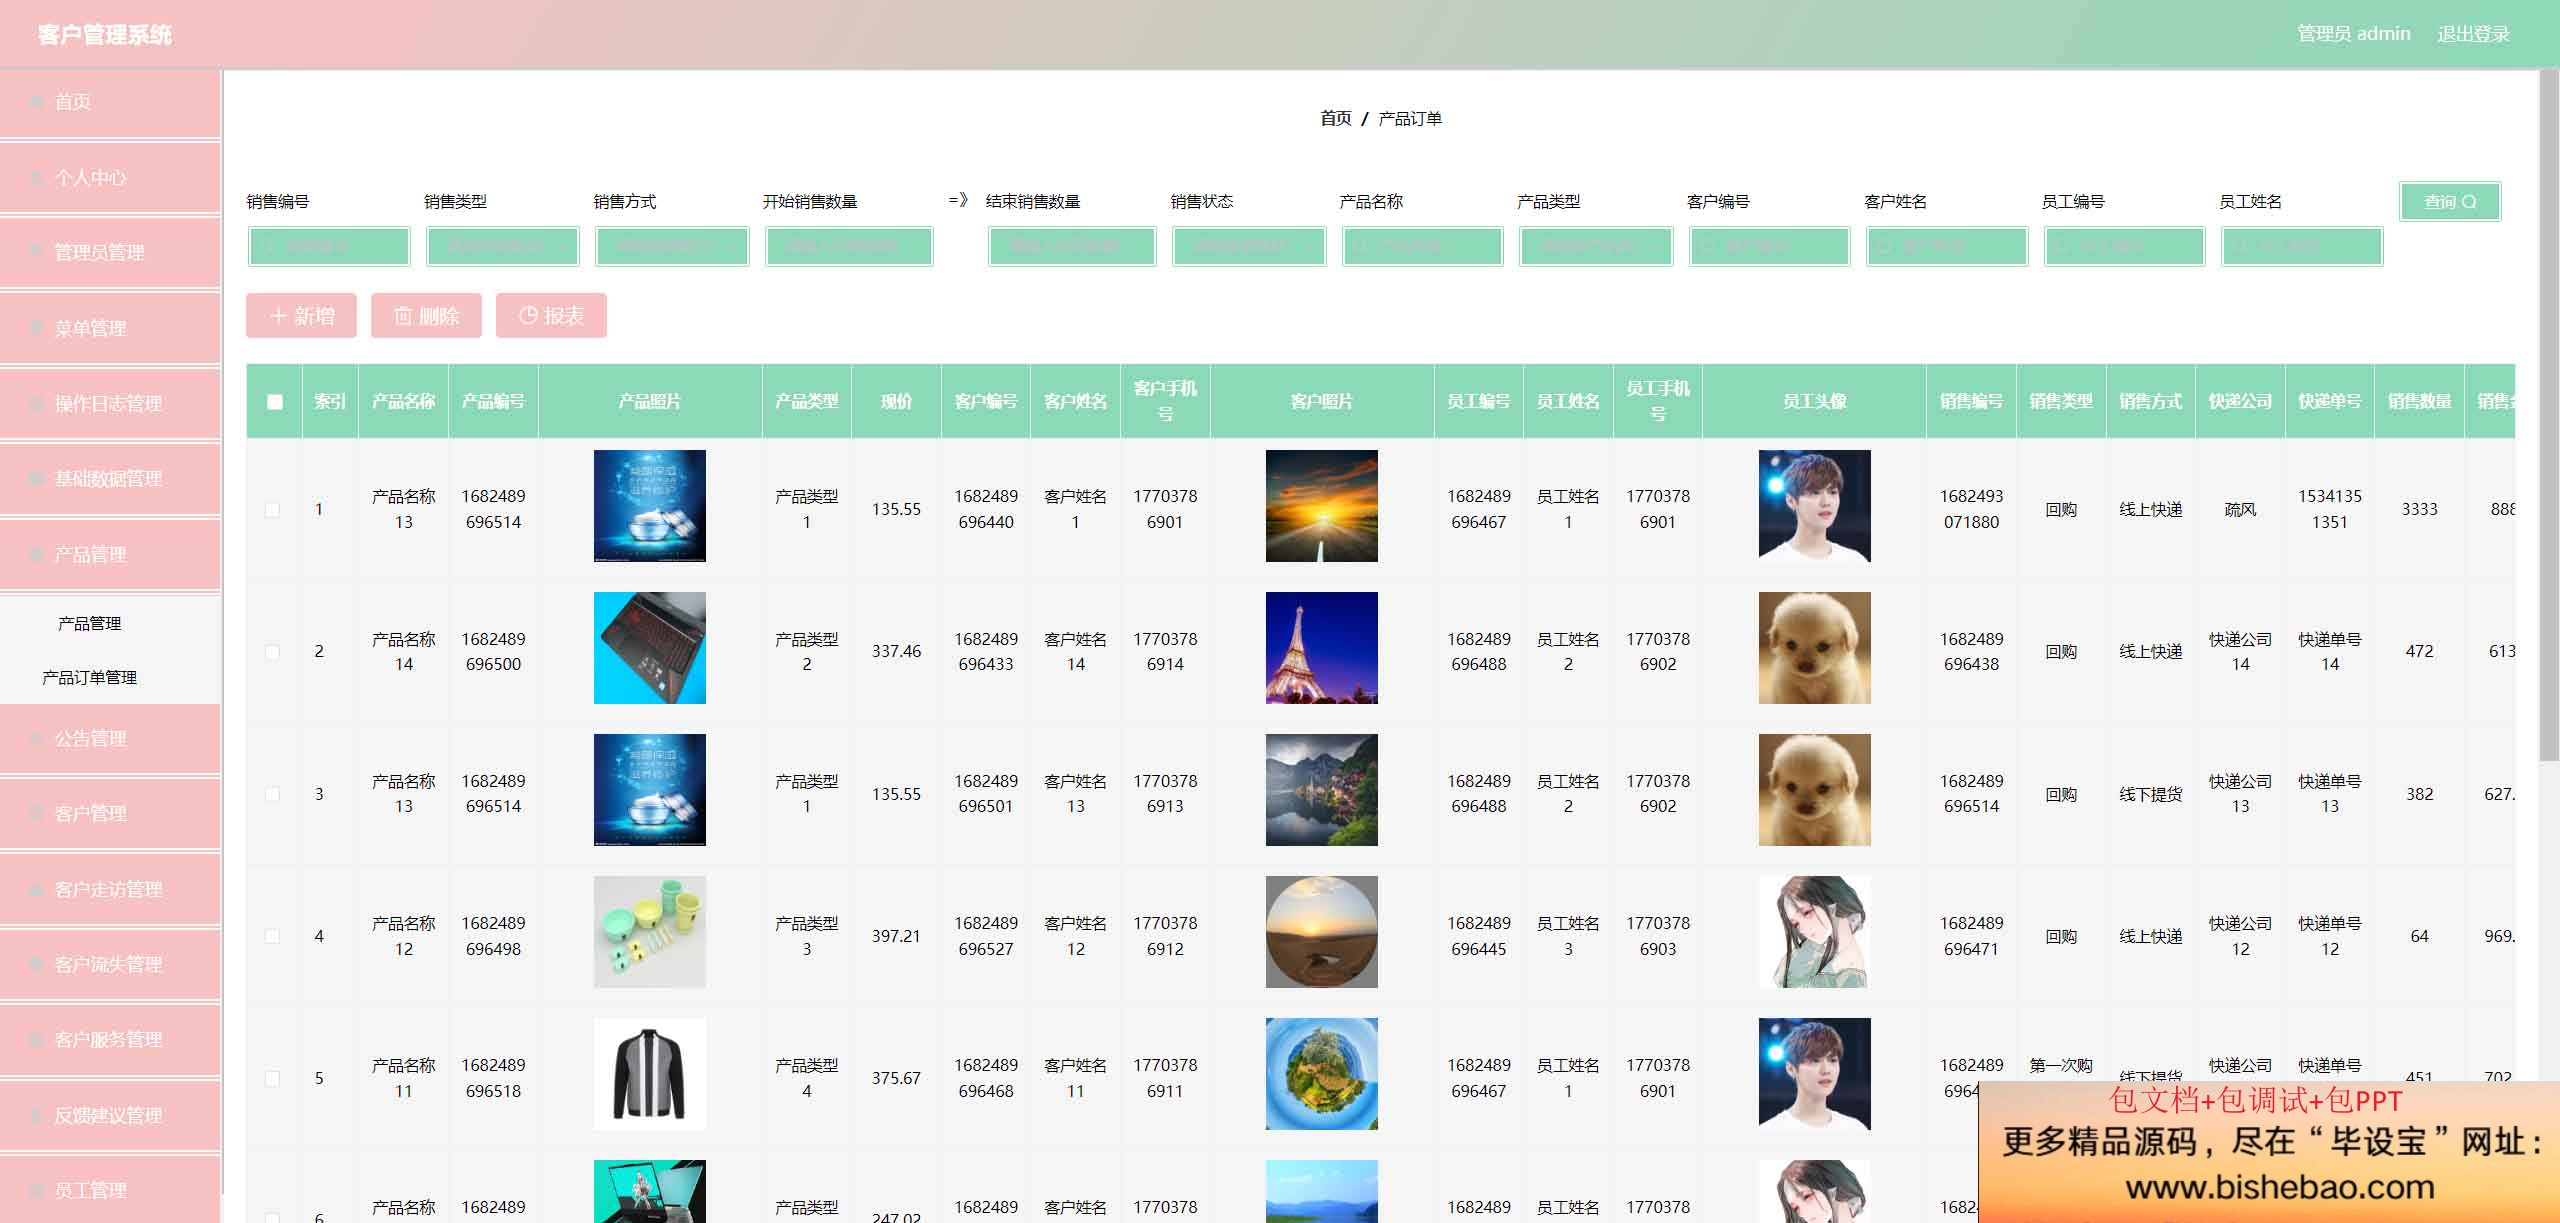Check the checkbox for row 2
This screenshot has width=2560, height=1223.
272,652
